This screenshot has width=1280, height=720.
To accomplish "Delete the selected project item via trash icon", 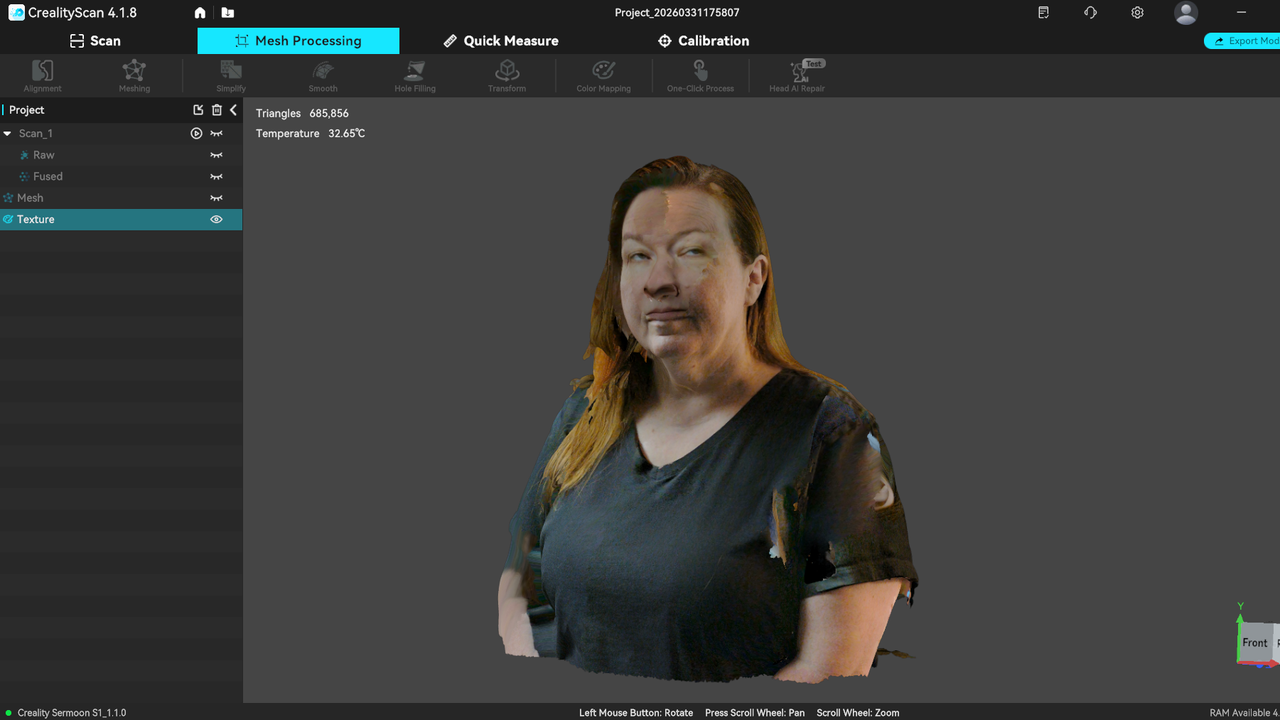I will 216,110.
